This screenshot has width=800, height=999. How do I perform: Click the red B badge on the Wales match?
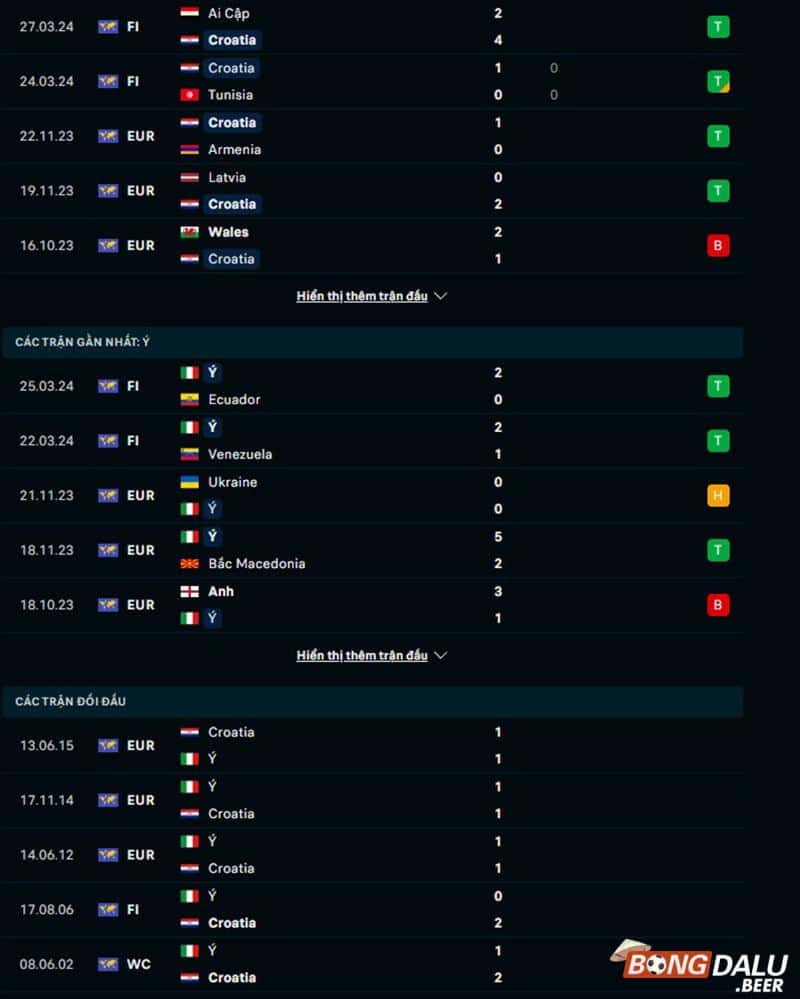click(x=718, y=245)
